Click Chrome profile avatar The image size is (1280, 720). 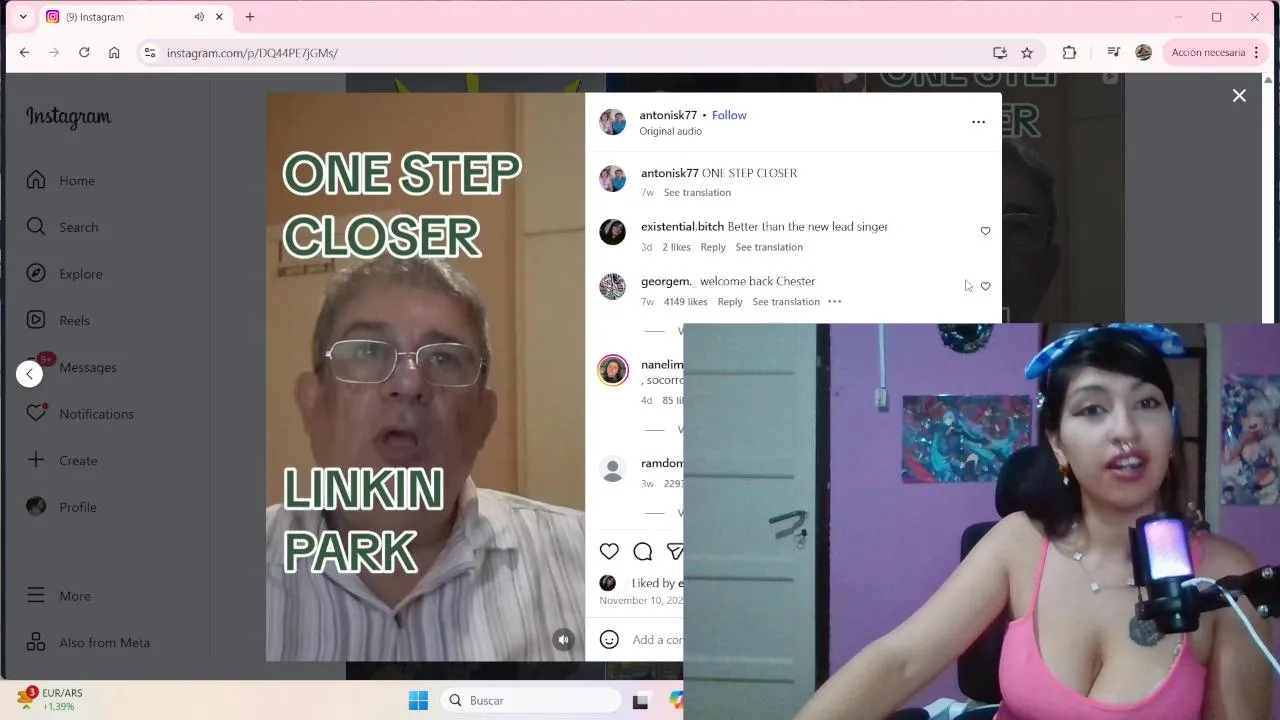1143,52
